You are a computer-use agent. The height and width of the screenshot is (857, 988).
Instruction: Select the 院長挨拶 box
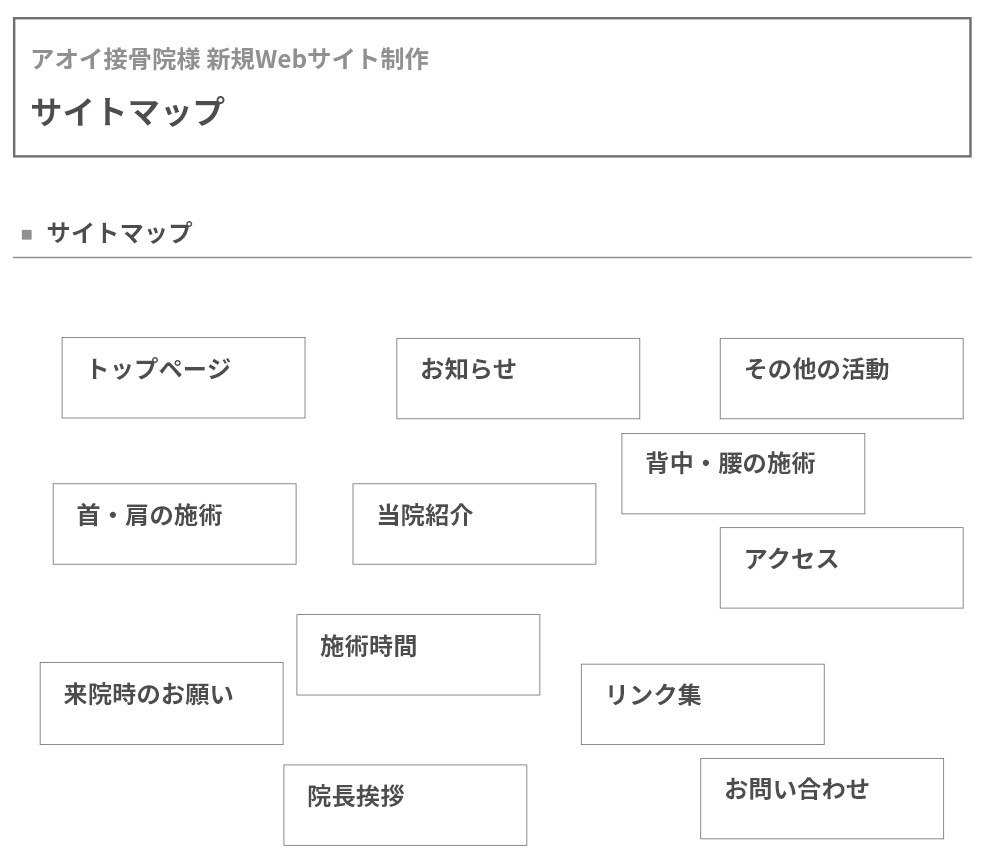(x=404, y=805)
